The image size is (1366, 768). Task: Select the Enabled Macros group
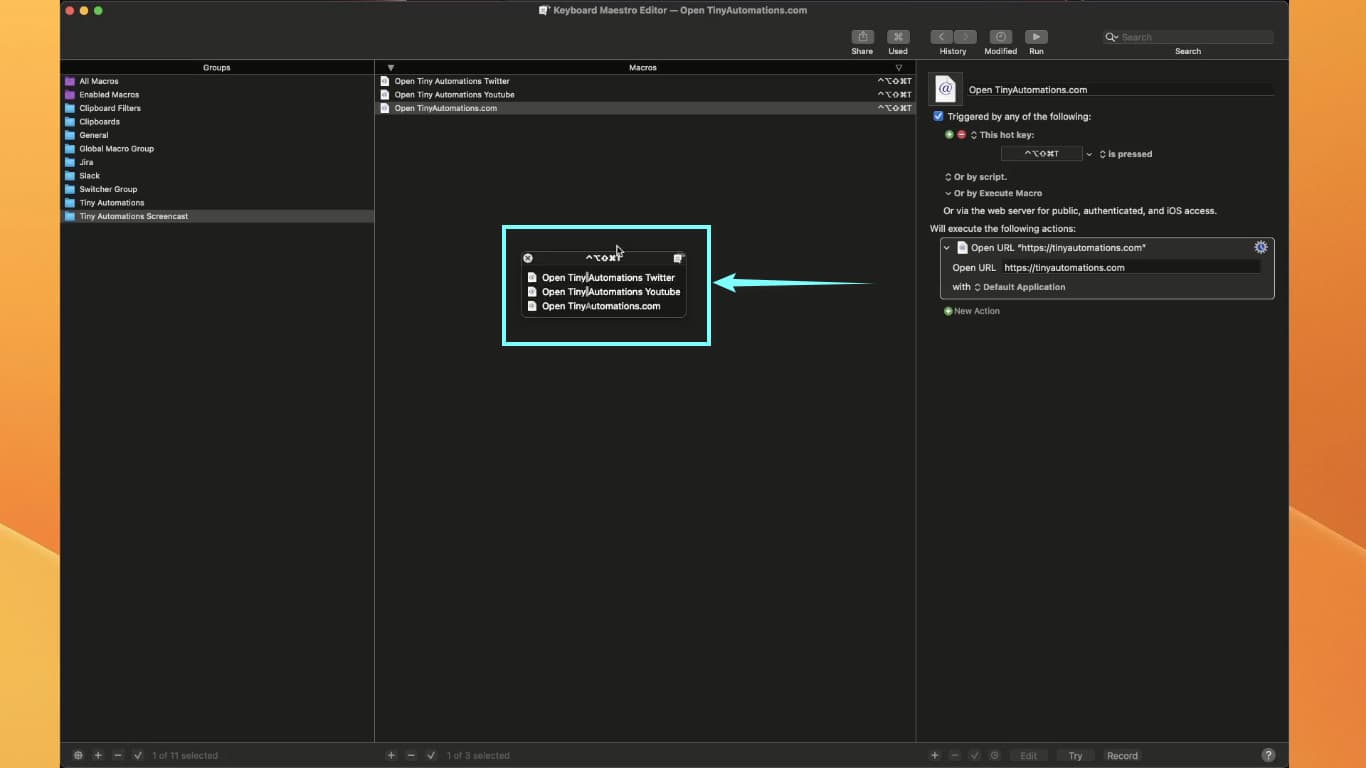(217, 95)
